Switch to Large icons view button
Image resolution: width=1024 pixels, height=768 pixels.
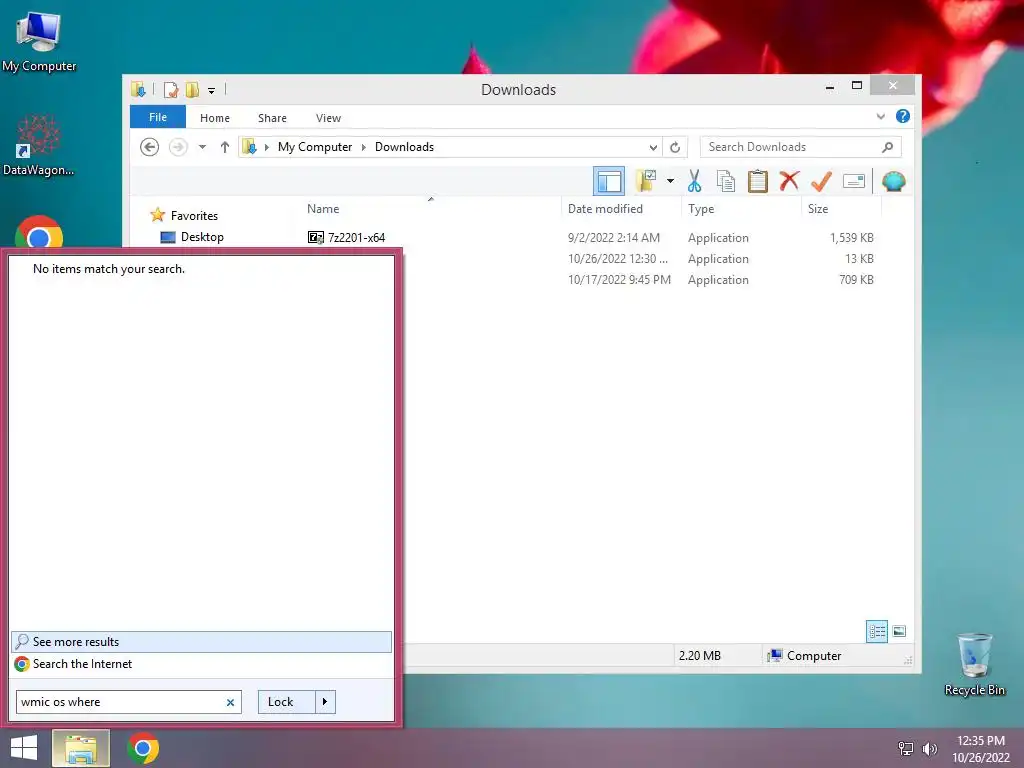pyautogui.click(x=899, y=631)
